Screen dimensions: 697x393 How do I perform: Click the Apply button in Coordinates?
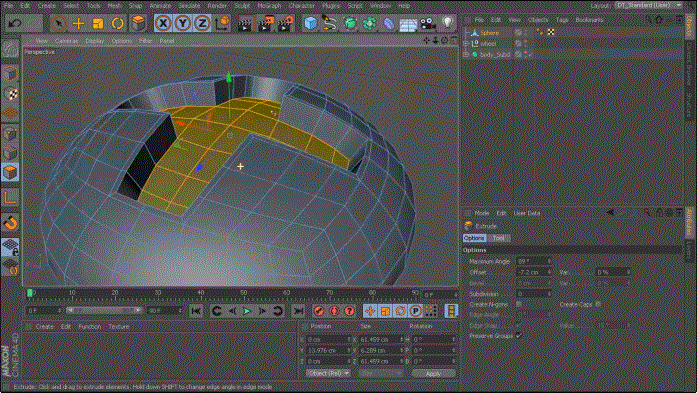(433, 373)
